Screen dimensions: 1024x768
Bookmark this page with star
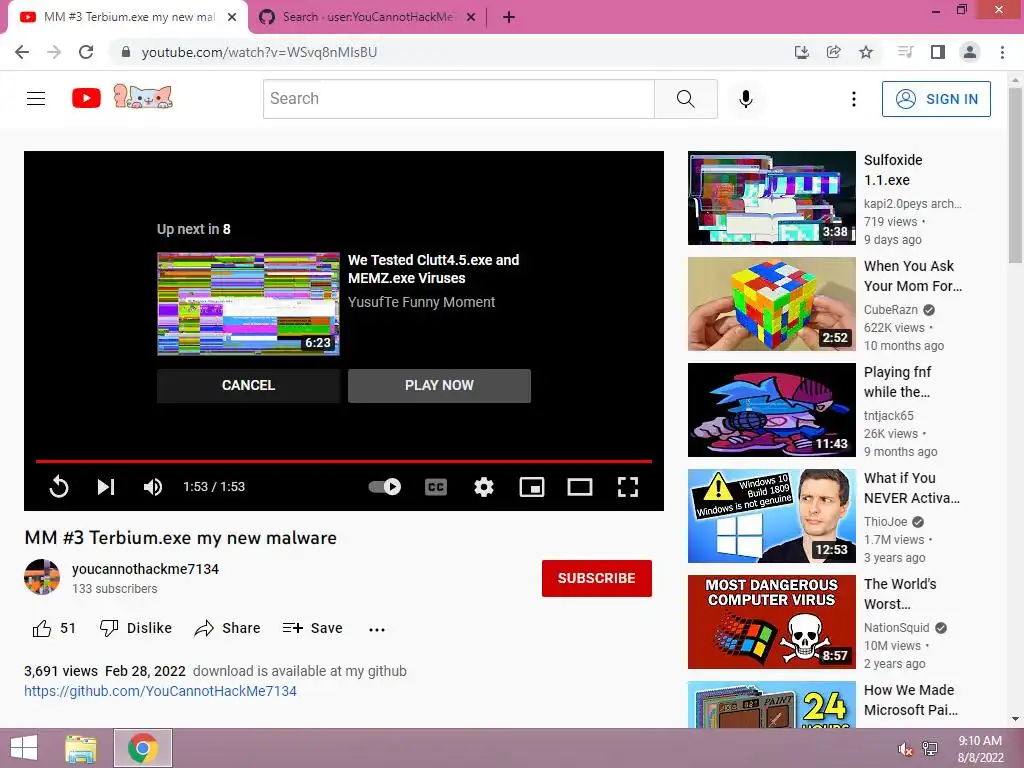pos(866,52)
